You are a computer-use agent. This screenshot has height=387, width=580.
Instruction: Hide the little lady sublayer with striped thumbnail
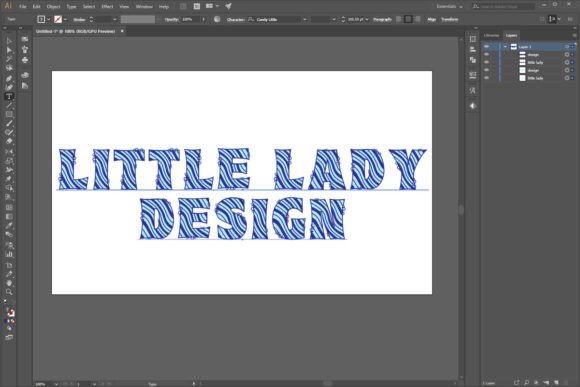[x=486, y=62]
